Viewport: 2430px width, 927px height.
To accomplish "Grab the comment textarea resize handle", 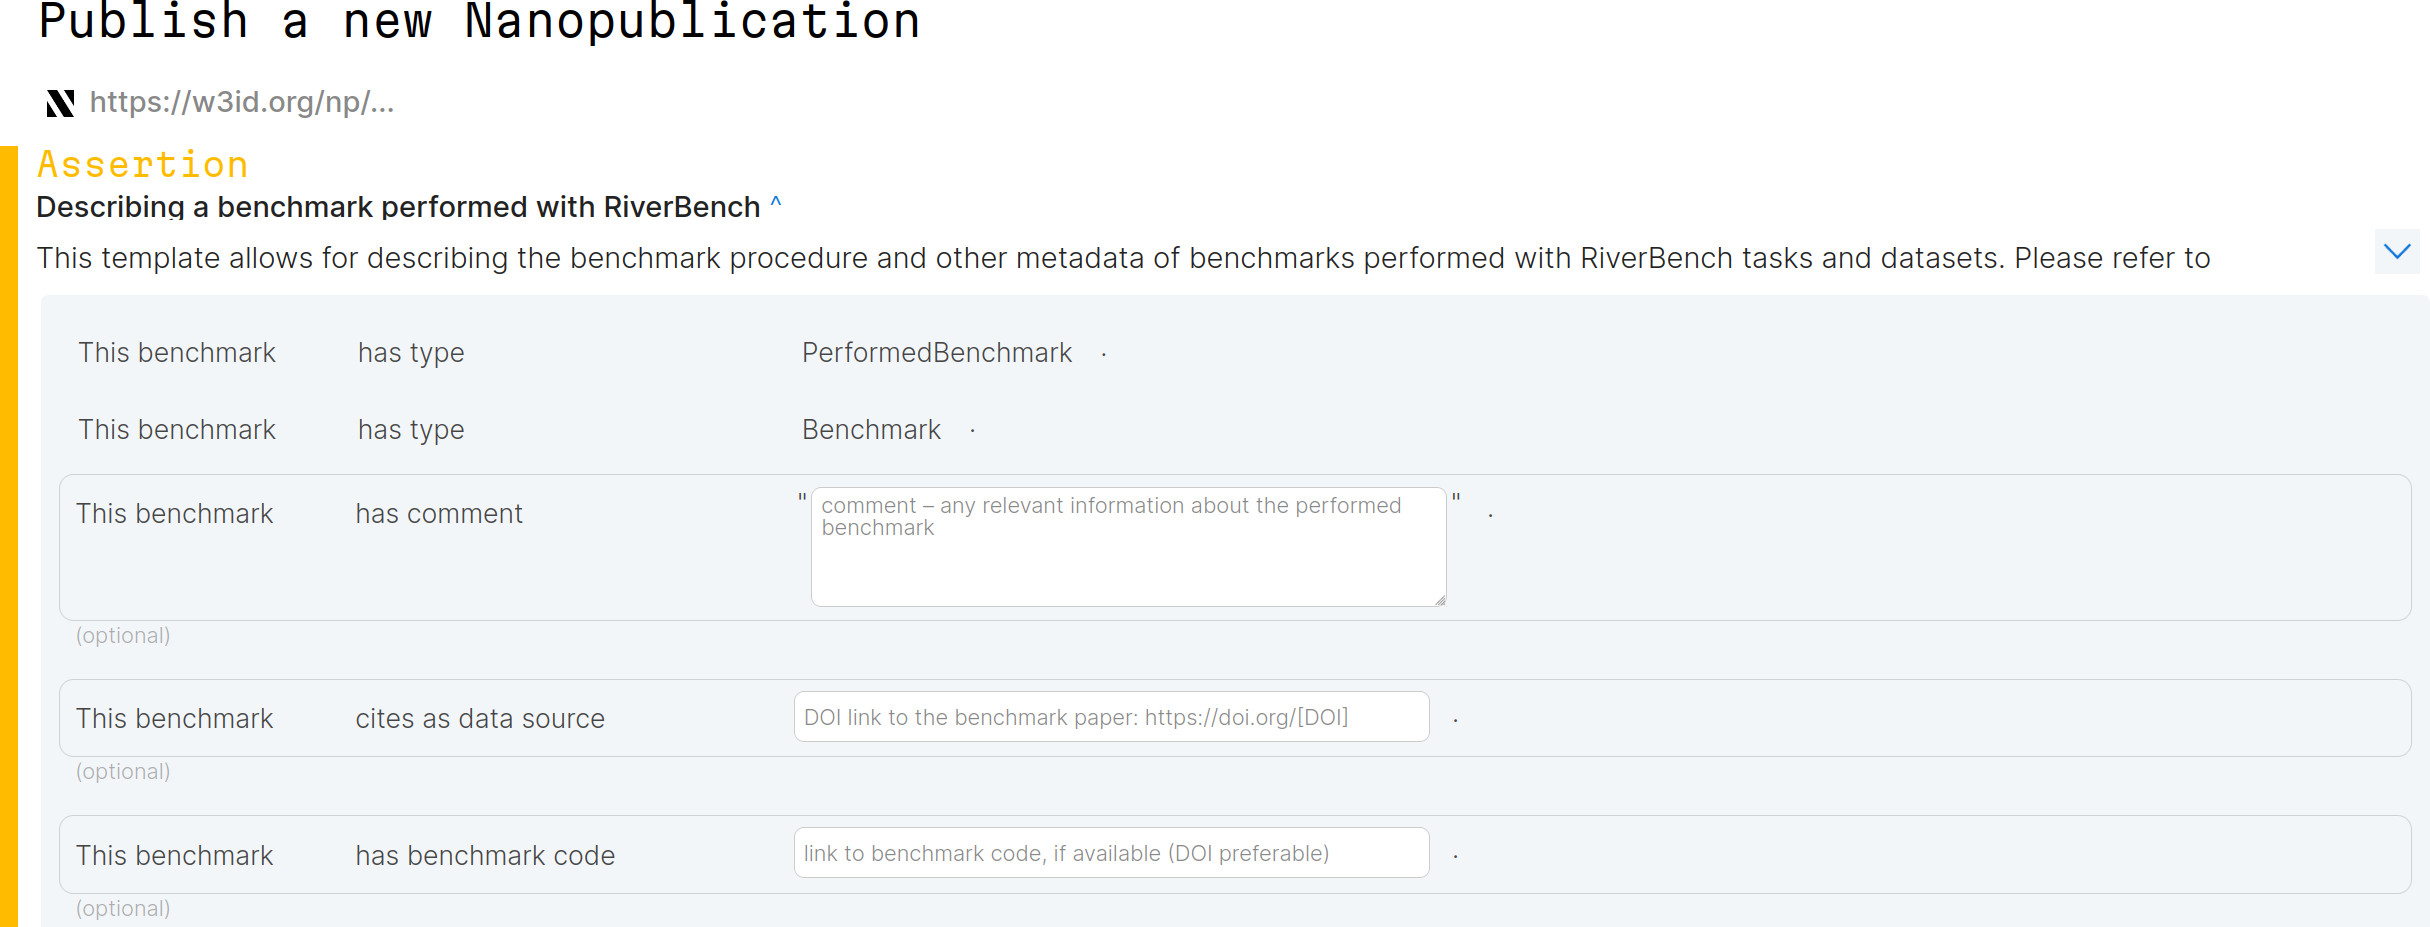I will pyautogui.click(x=1440, y=600).
